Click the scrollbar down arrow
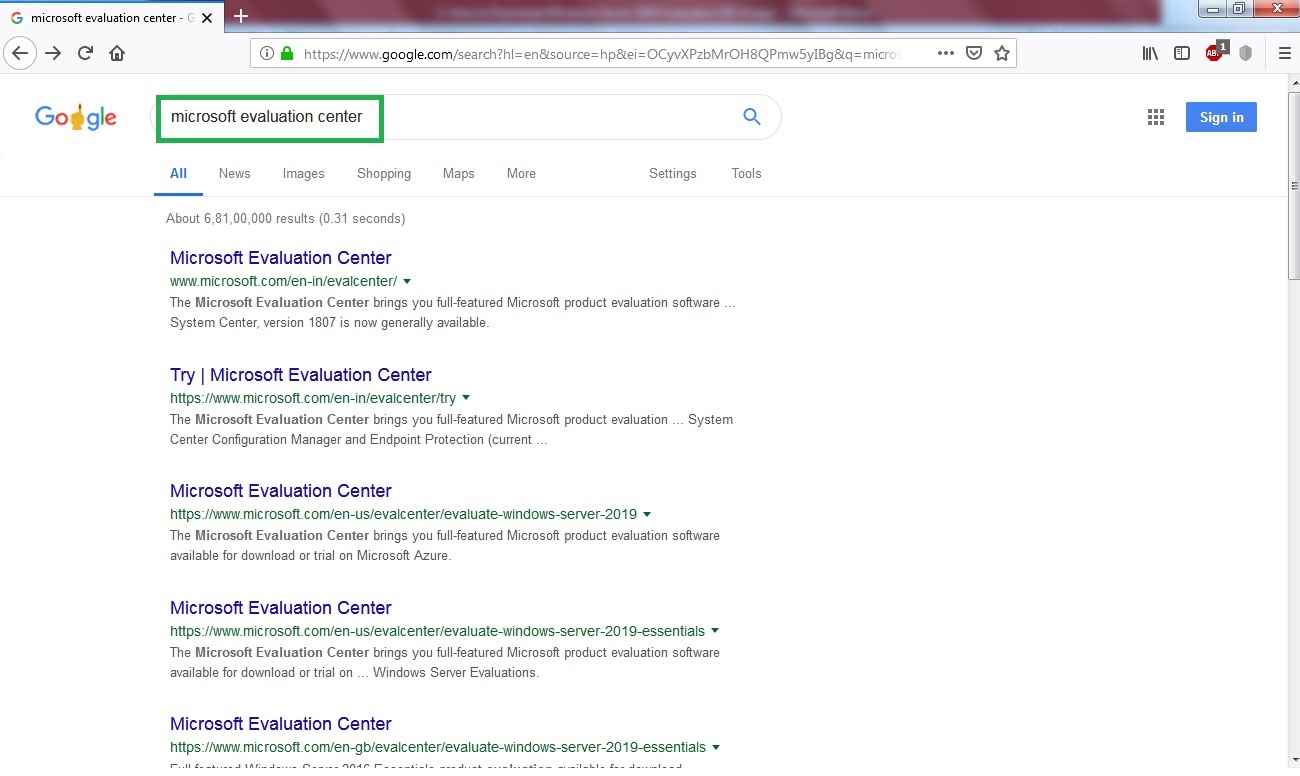Image resolution: width=1300 pixels, height=776 pixels. [x=1294, y=761]
